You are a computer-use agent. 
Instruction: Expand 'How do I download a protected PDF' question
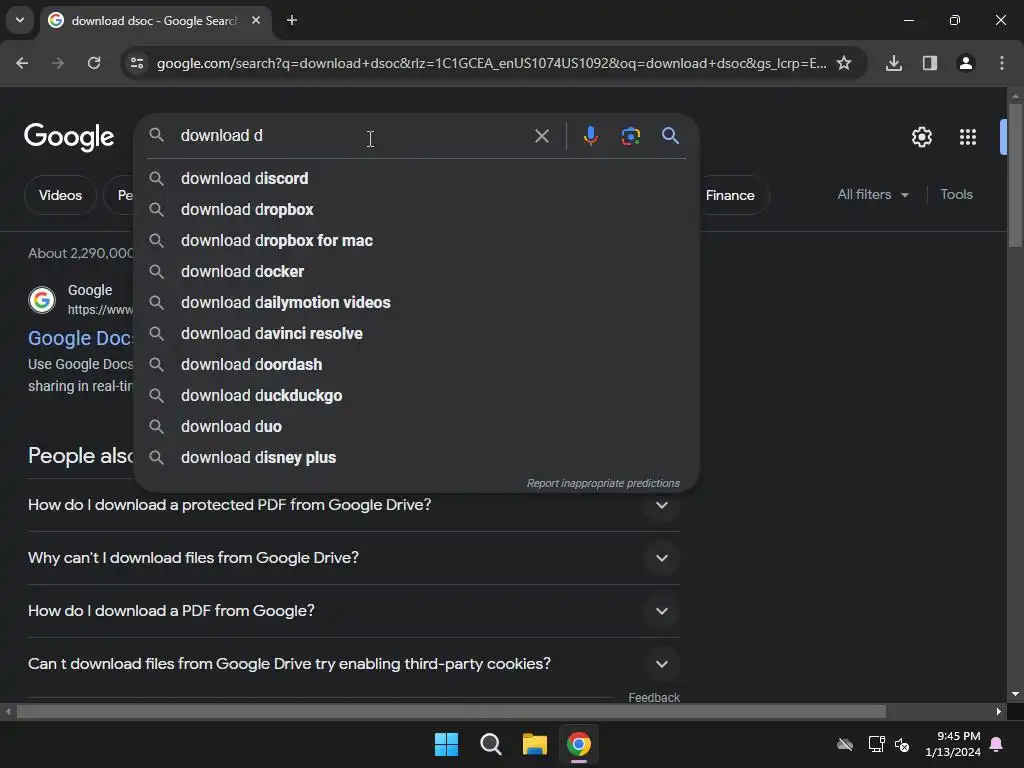[354, 505]
